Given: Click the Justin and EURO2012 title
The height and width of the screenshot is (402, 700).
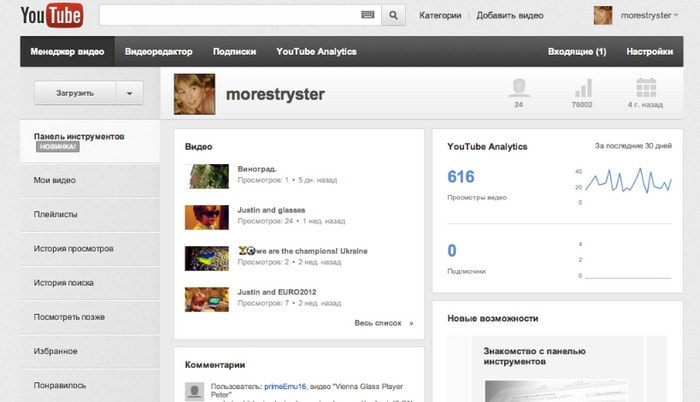Looking at the screenshot, I should [277, 292].
